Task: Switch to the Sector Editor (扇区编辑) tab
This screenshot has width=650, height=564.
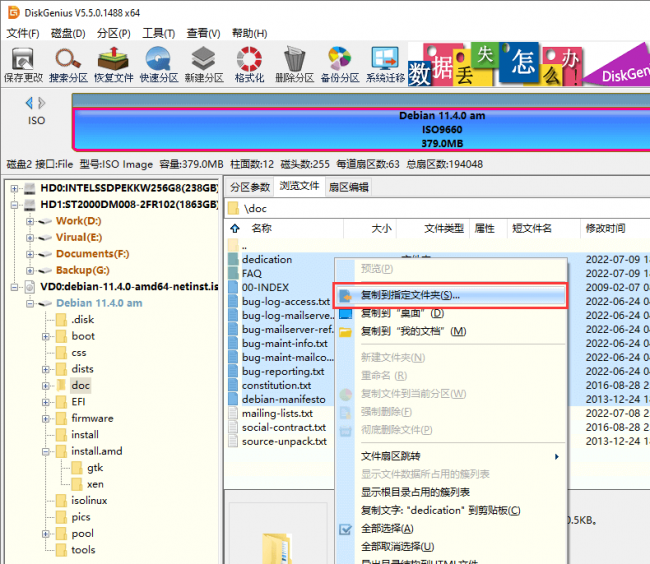Action: click(x=349, y=187)
